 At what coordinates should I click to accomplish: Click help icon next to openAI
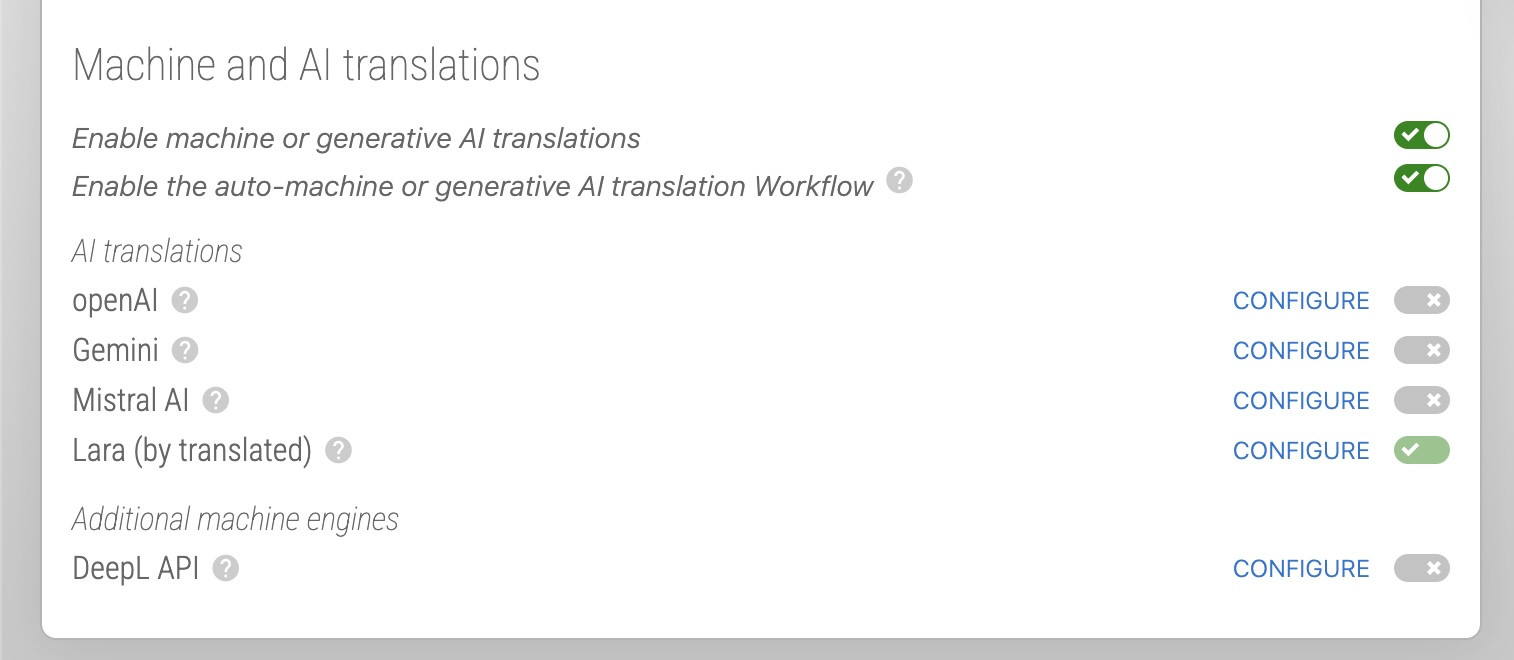click(x=185, y=300)
